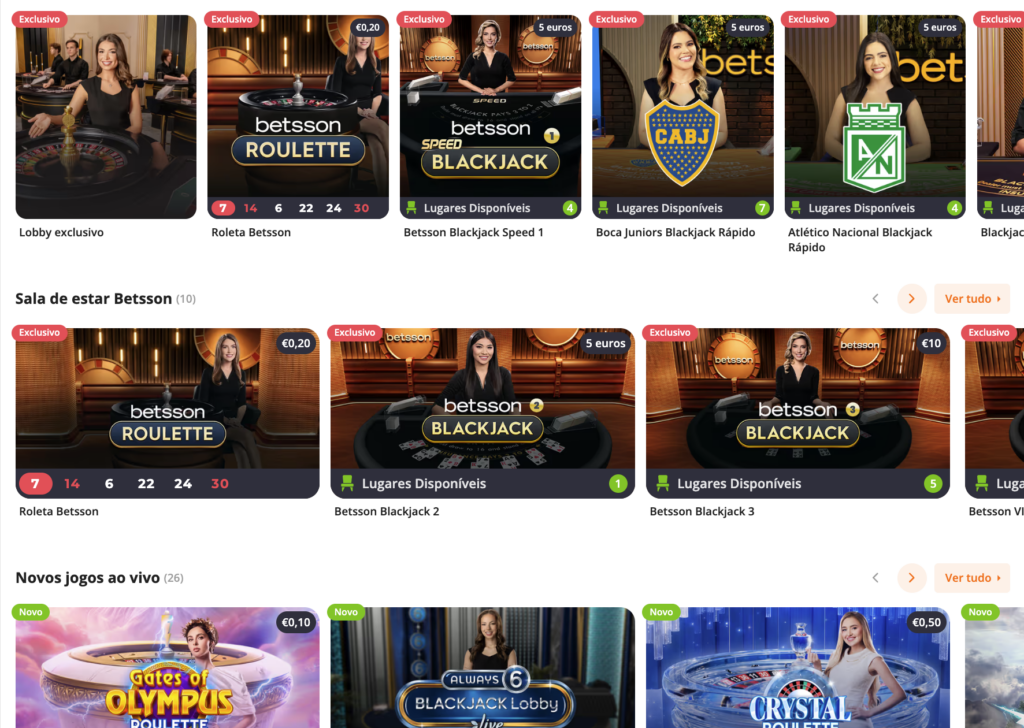Click the green seat icon on Betsson Blackjack 3
The image size is (1024, 728).
pyautogui.click(x=663, y=483)
